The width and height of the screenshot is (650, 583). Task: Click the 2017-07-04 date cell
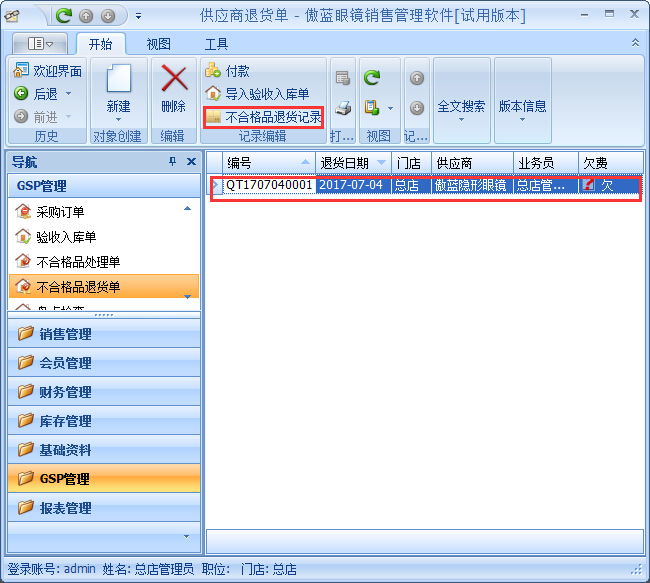[x=353, y=185]
